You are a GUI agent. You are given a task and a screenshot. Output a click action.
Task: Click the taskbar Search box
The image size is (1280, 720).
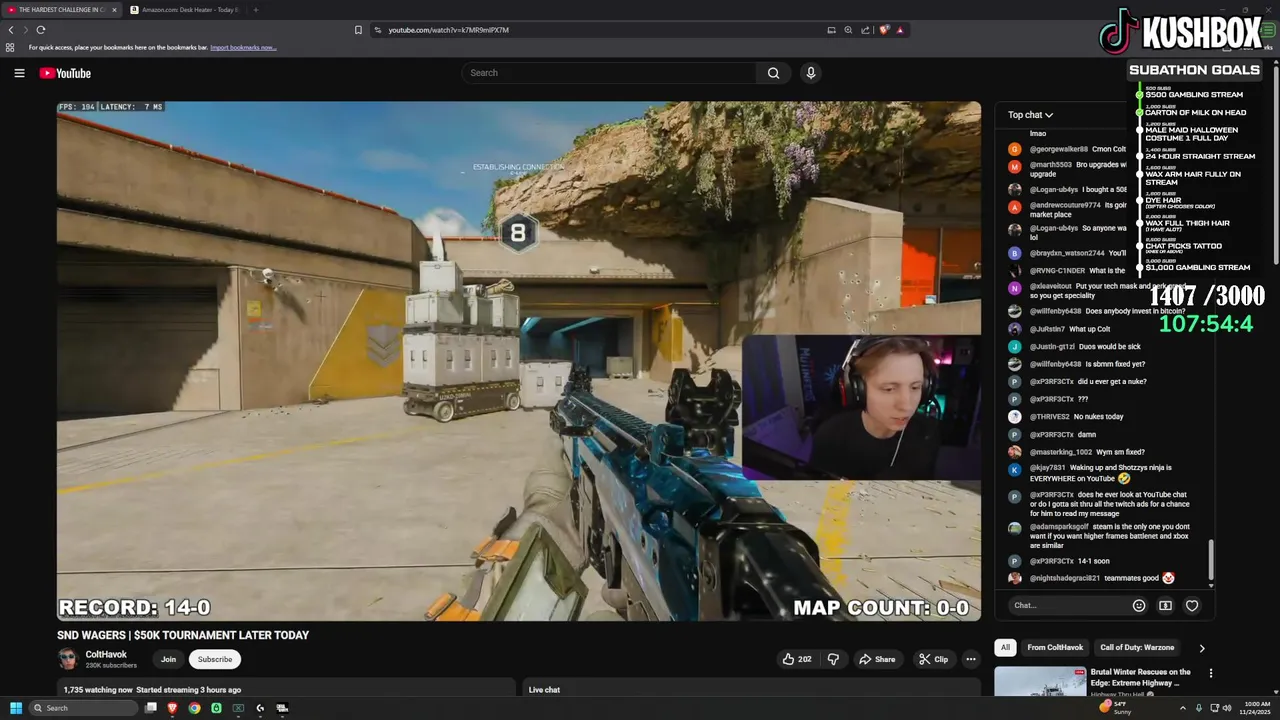[82, 708]
